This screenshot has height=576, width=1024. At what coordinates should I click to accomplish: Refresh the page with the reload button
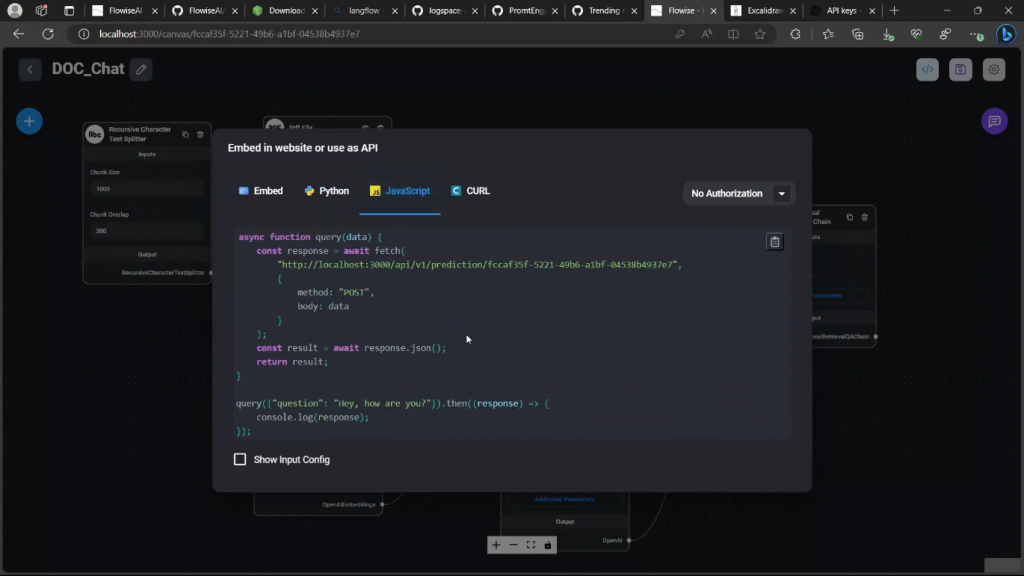click(x=46, y=34)
